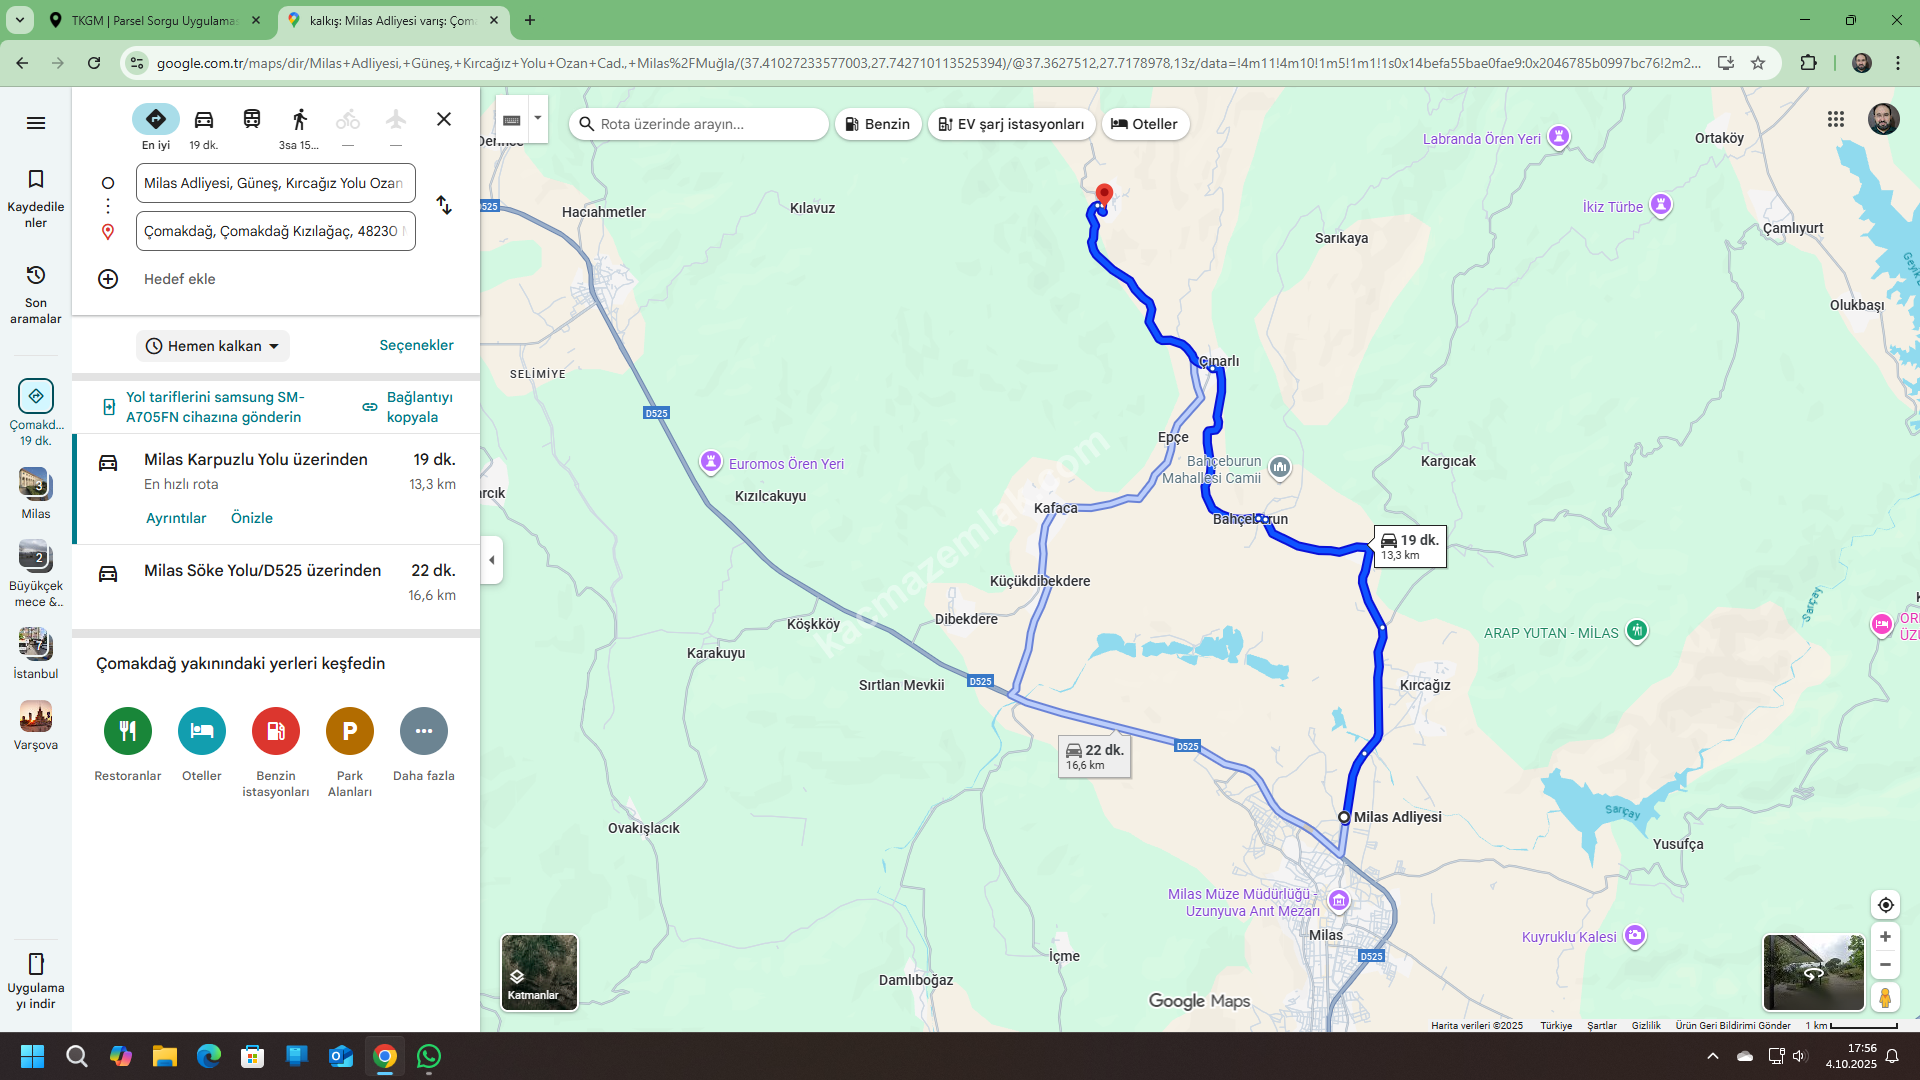Toggle EV şarj istasyonları chip

[1011, 124]
